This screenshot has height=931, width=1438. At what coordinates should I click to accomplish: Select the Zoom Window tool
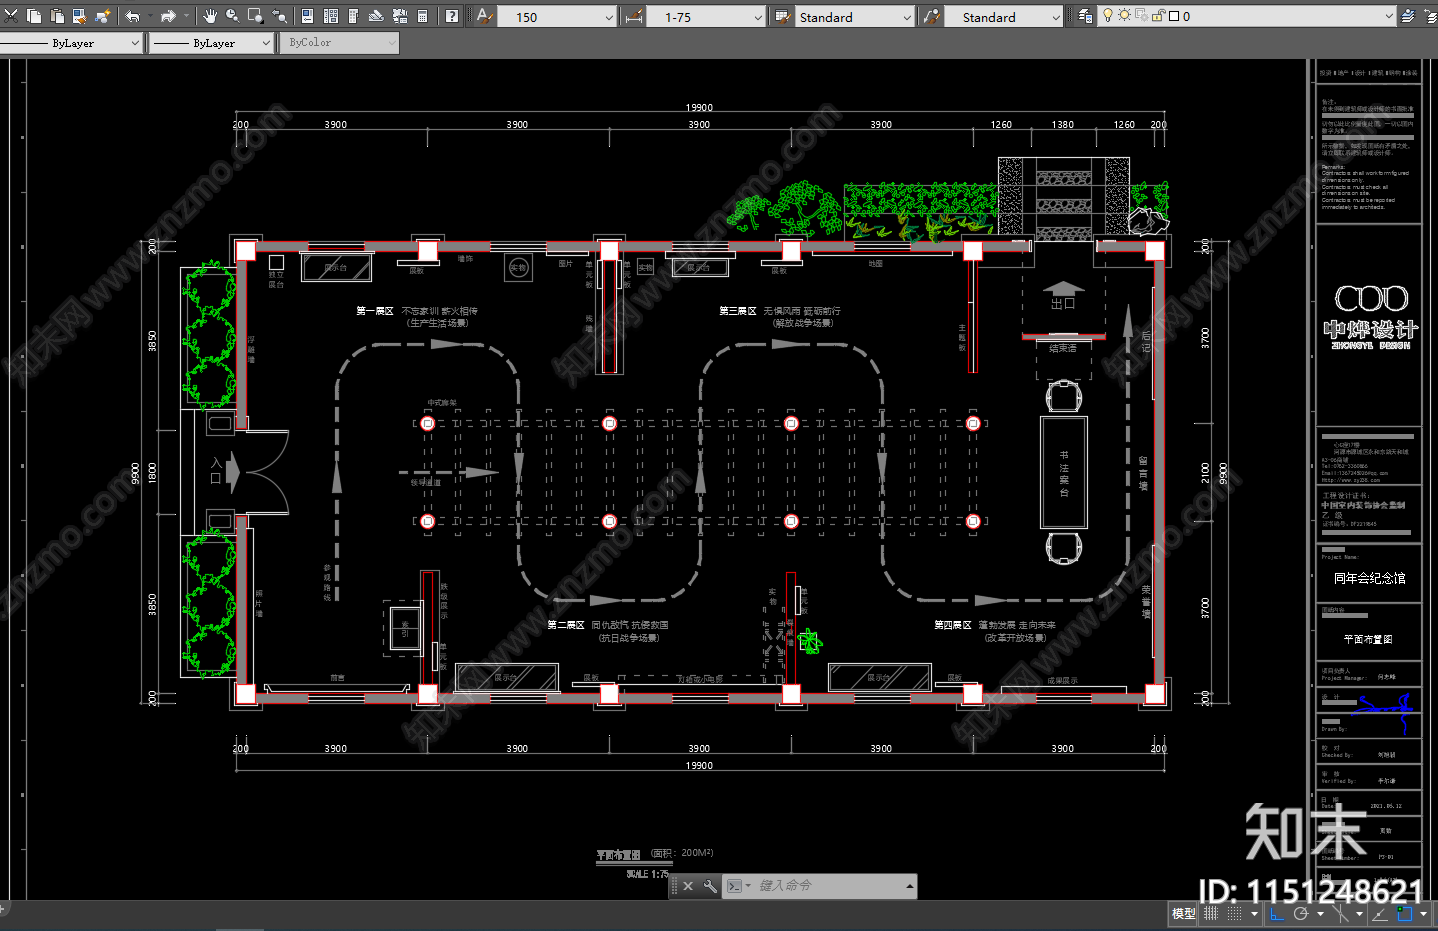tap(256, 16)
